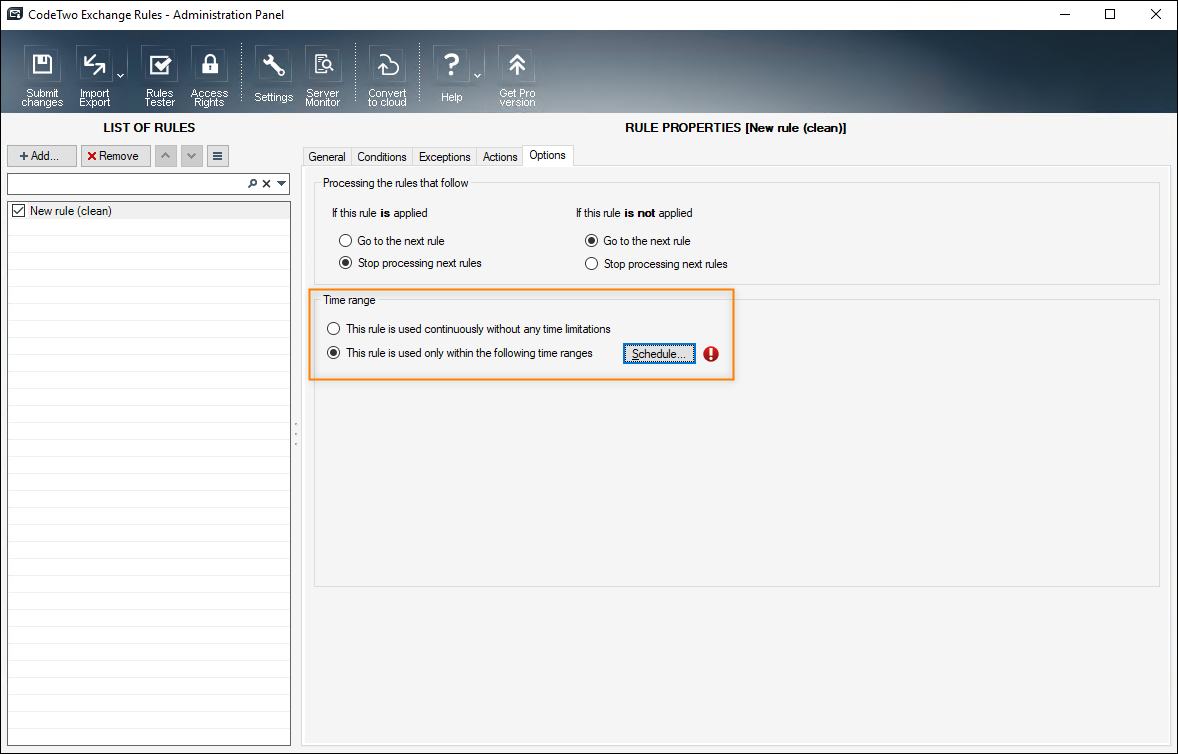Click the panel splitter handle between rules list and properties

[296, 433]
